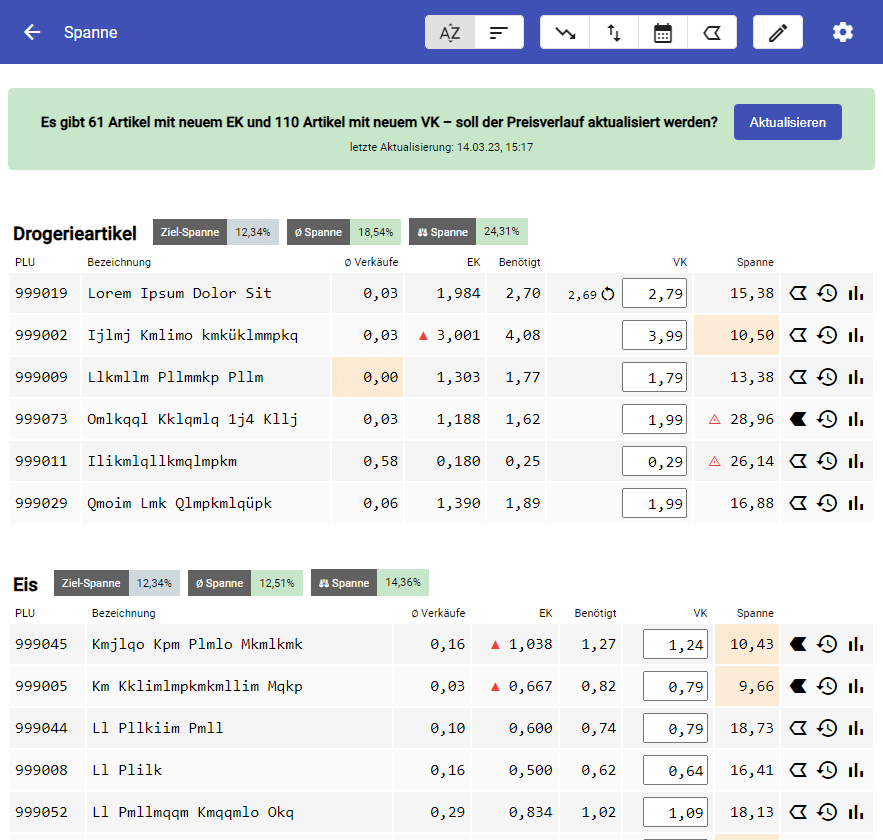This screenshot has width=883, height=840.
Task: Enable edit mode with the pencil
Action: click(x=778, y=33)
